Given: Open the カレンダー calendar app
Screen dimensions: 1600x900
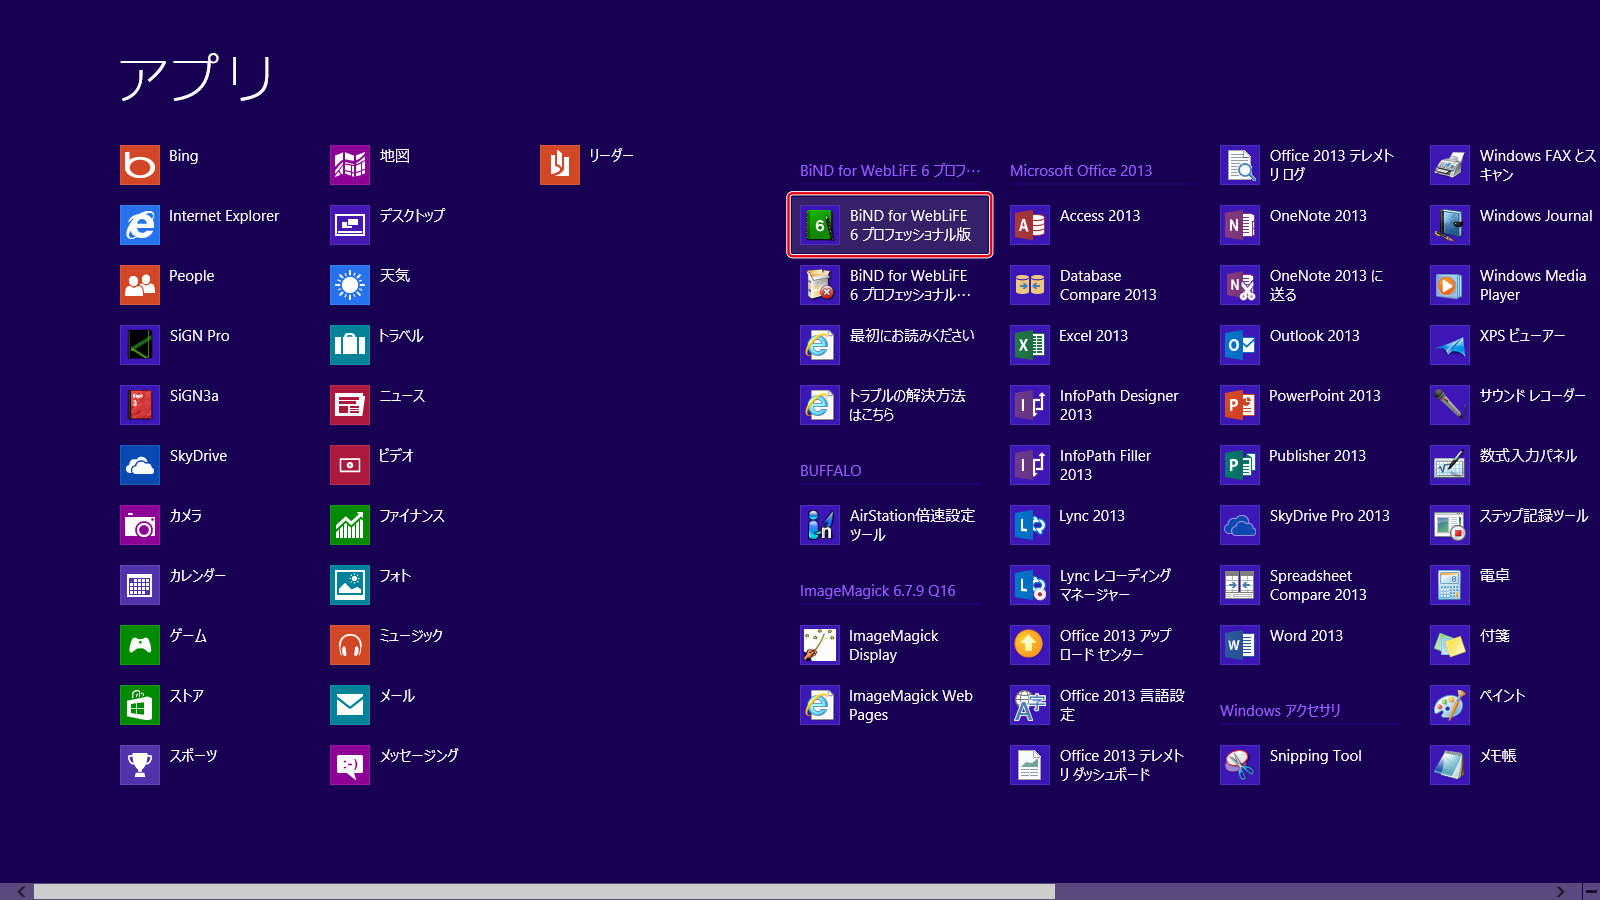Looking at the screenshot, I should click(x=140, y=585).
